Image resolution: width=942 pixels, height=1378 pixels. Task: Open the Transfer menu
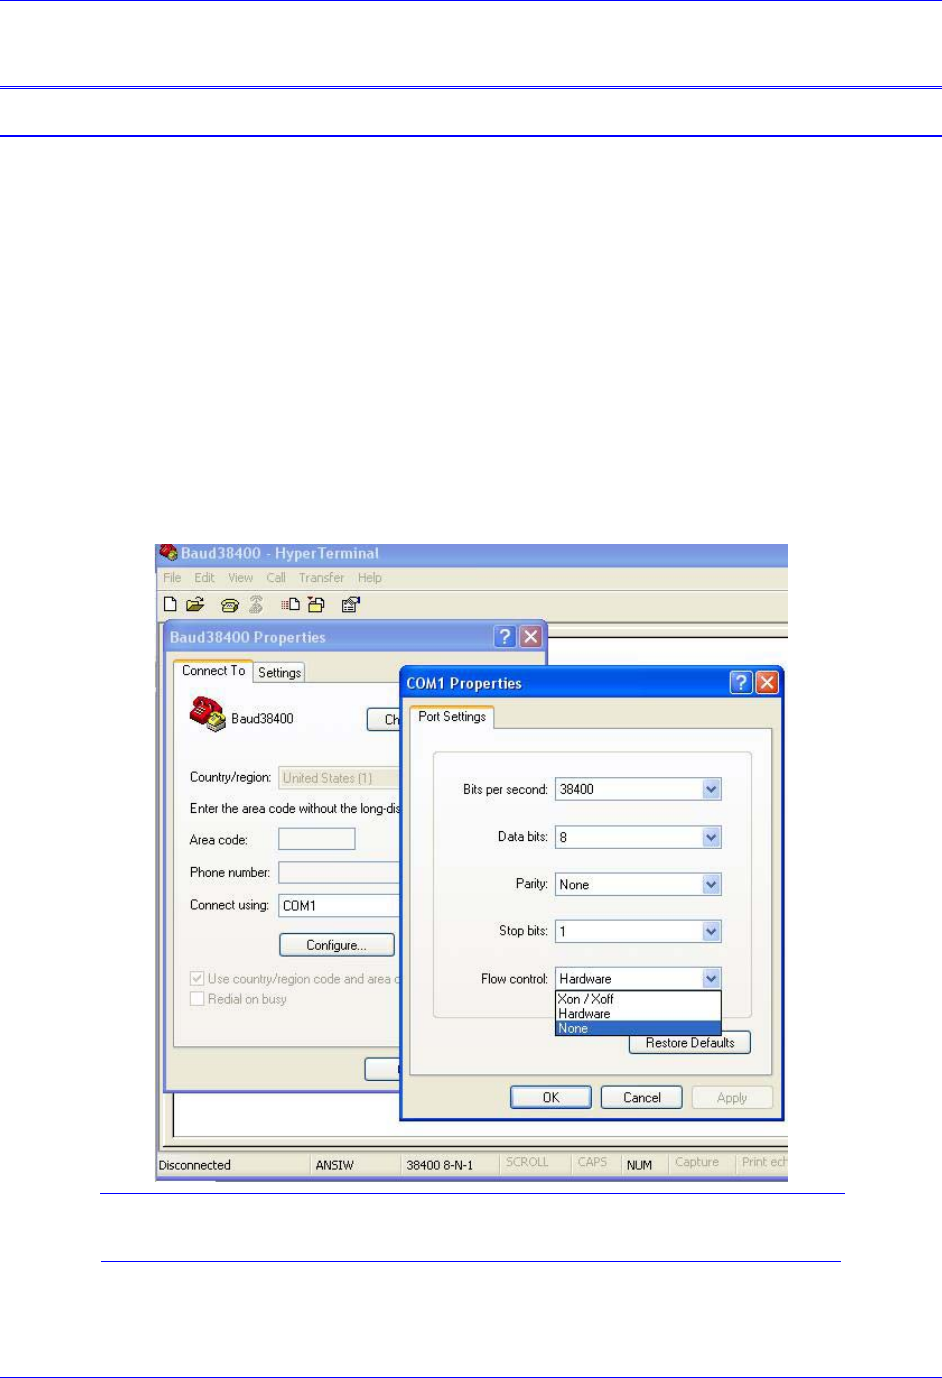(x=321, y=577)
